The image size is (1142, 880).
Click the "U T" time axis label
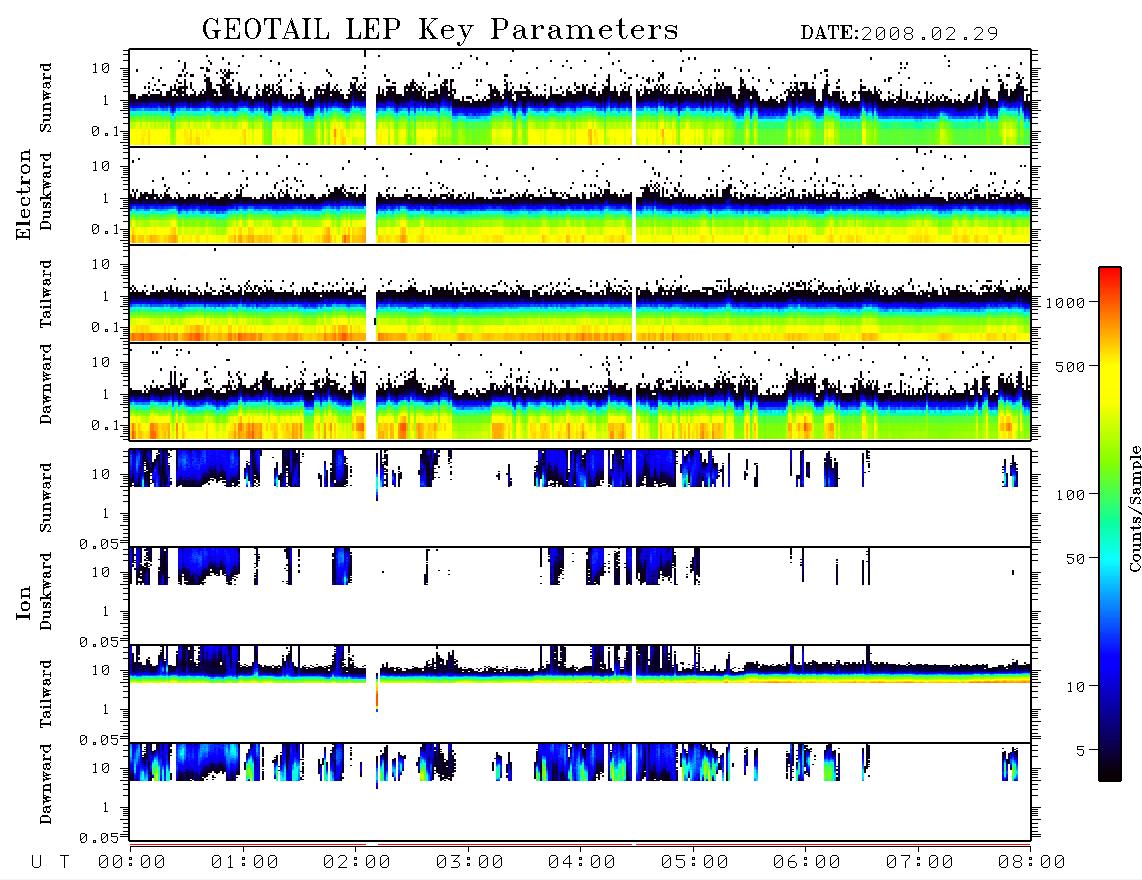tap(50, 863)
